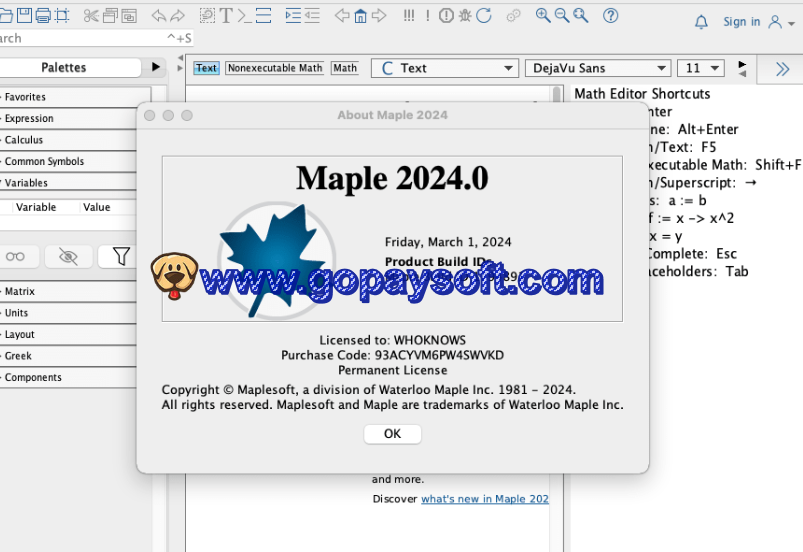Screen dimensions: 803x552
Task: Toggle the crossed-eye hide variables button
Action: pyautogui.click(x=69, y=257)
